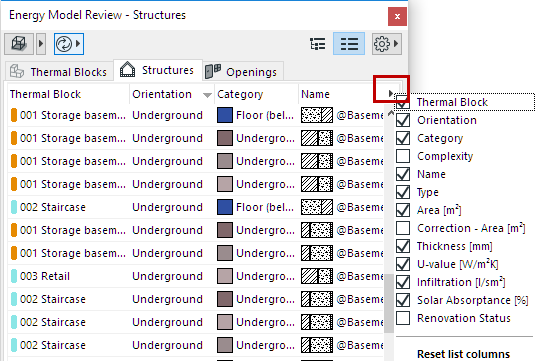Sort by Category column header
Image resolution: width=540 pixels, height=361 pixels.
(x=256, y=94)
